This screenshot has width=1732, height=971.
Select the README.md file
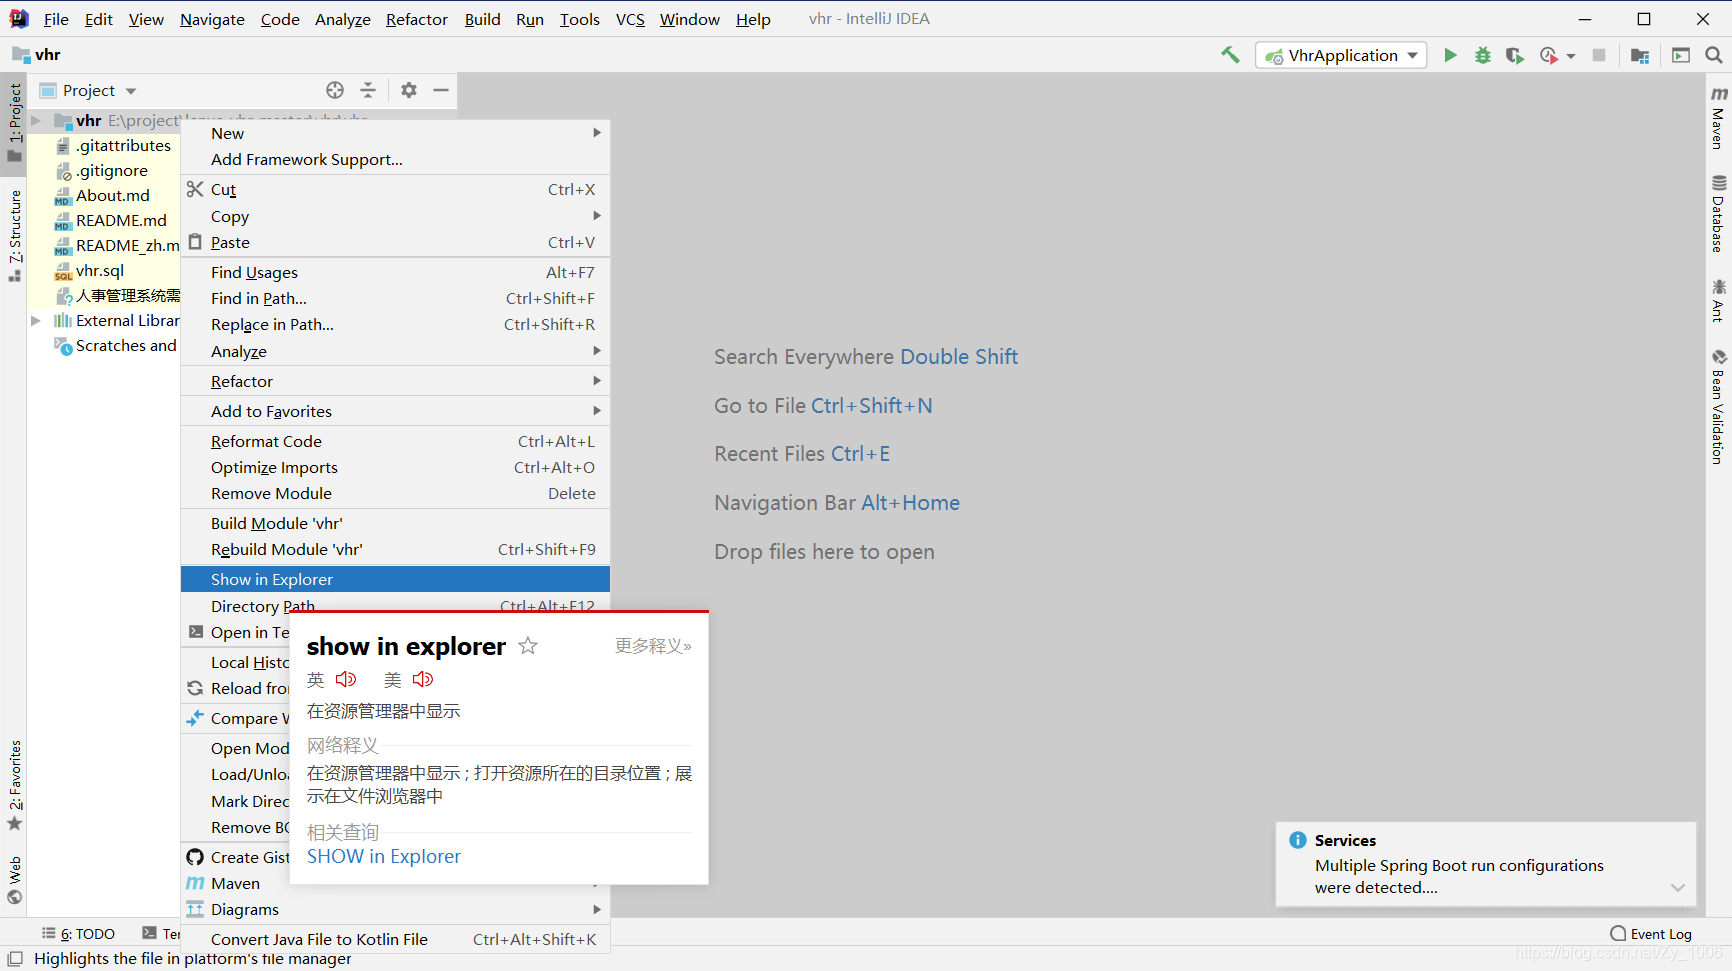tap(121, 220)
